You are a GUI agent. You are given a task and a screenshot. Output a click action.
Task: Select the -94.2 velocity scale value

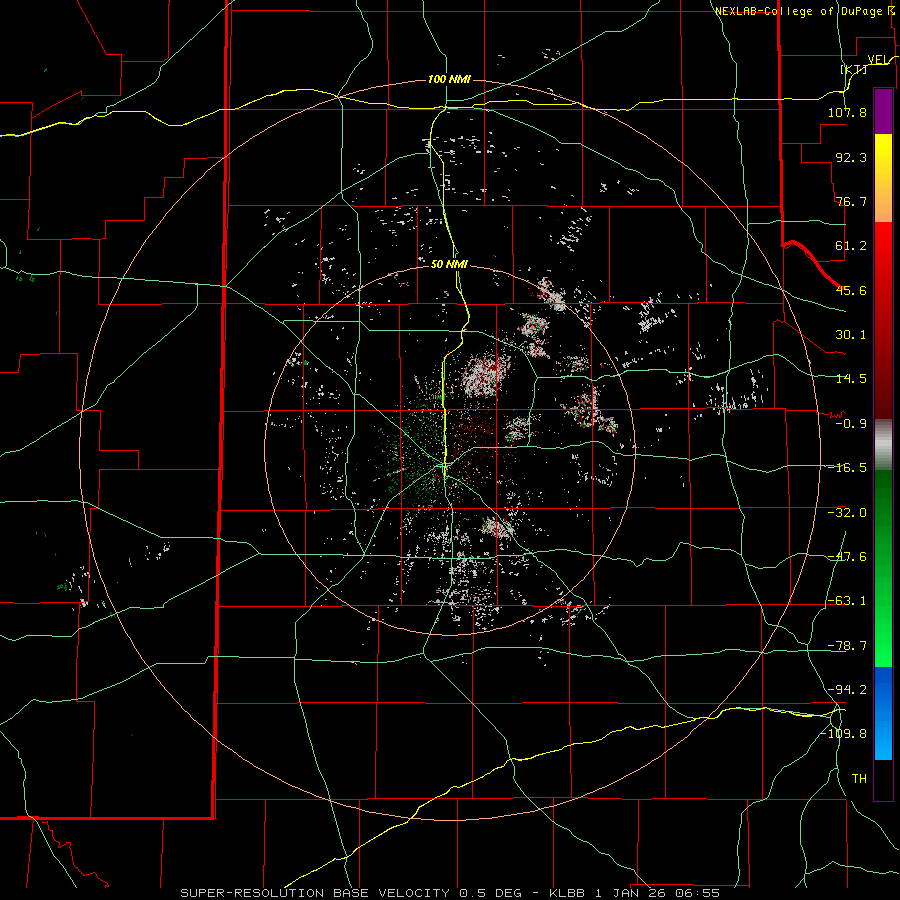[x=847, y=689]
